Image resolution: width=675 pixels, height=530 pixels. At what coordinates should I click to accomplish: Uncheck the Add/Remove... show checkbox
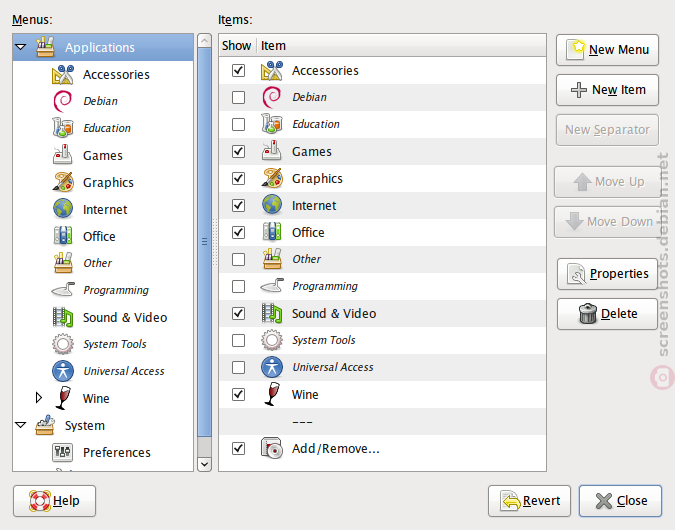(x=238, y=448)
